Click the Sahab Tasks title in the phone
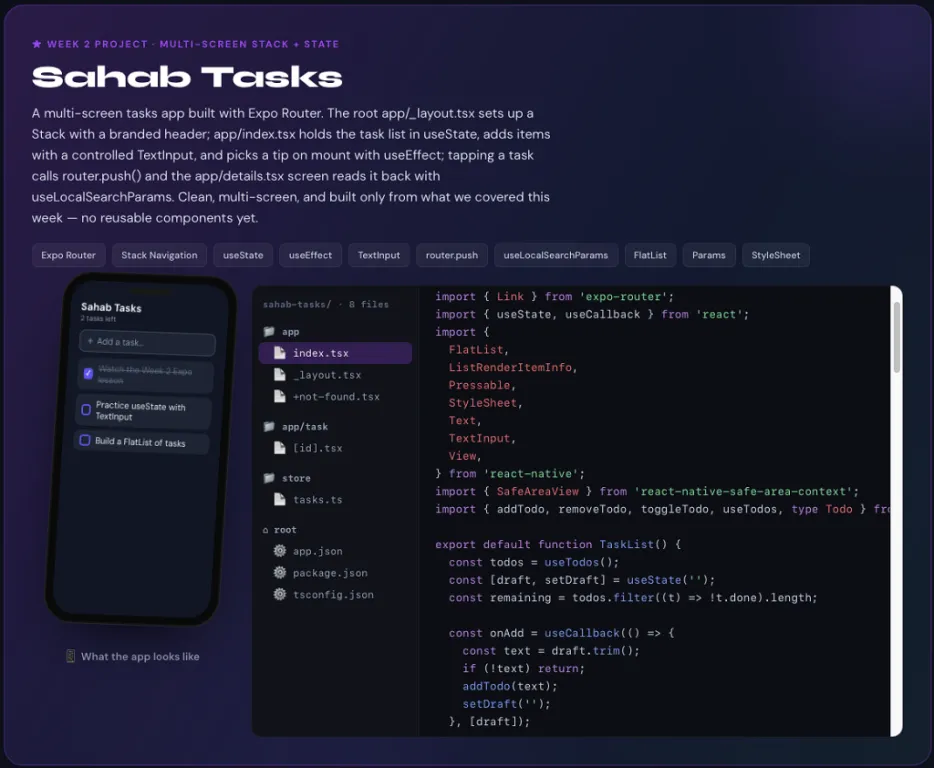Screen dimensions: 934x768 coord(111,307)
